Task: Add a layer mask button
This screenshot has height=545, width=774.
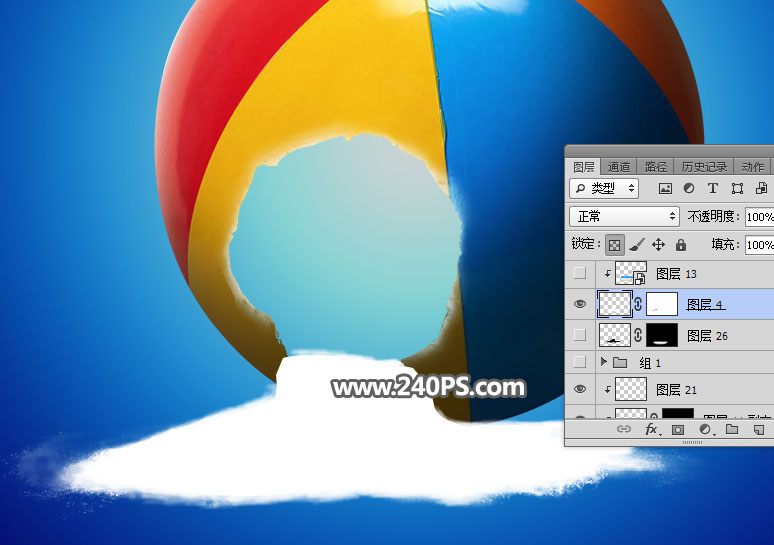Action: click(x=678, y=429)
